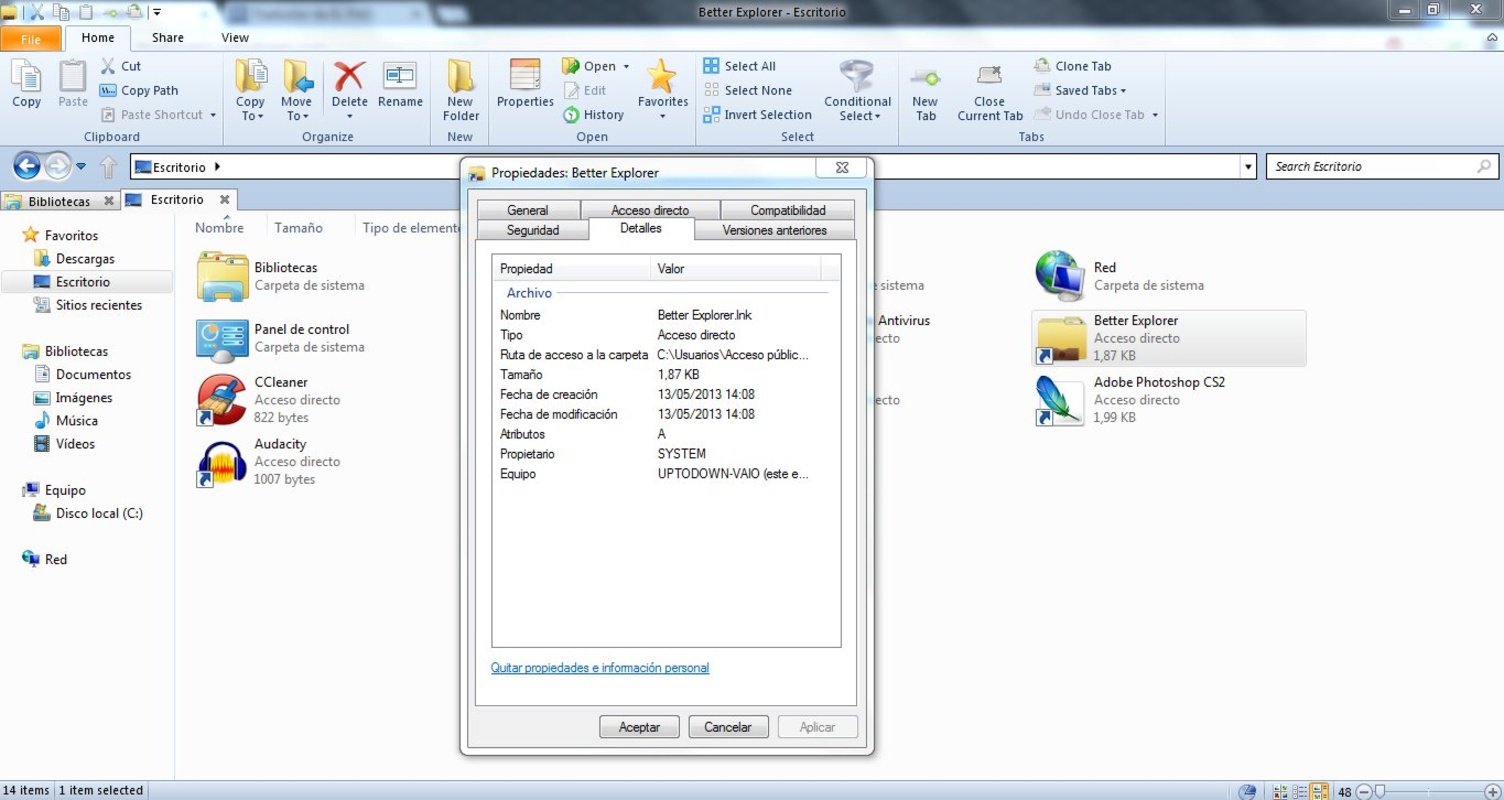Open the View ribbon tab
Screen dimensions: 1504x800
click(235, 38)
